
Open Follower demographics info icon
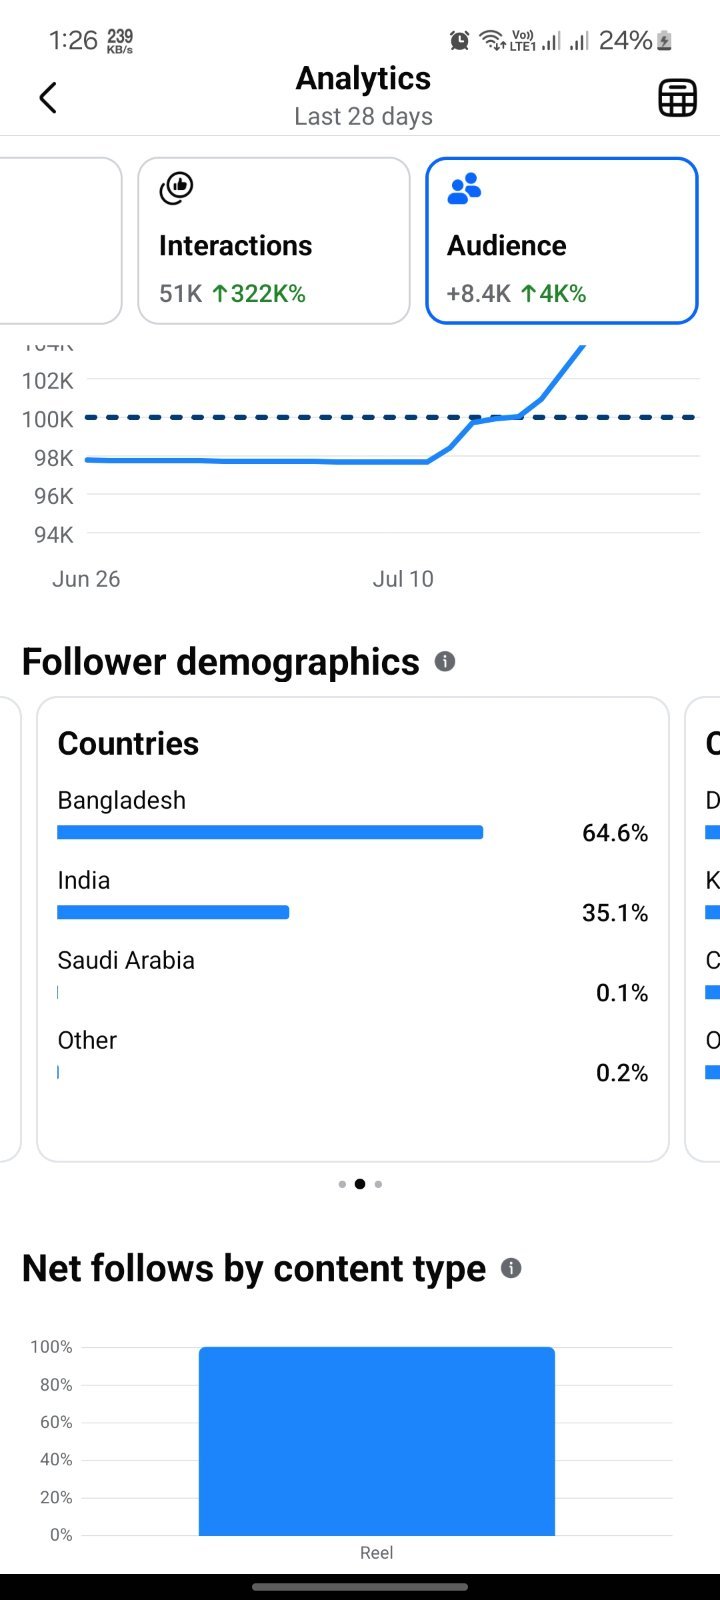pos(445,661)
